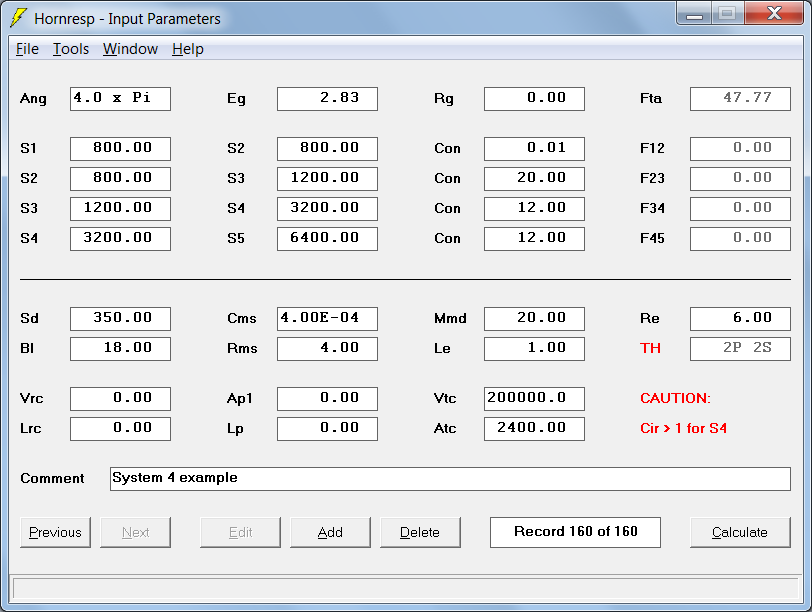812x612 pixels.
Task: Open the Tools menu
Action: pyautogui.click(x=71, y=49)
